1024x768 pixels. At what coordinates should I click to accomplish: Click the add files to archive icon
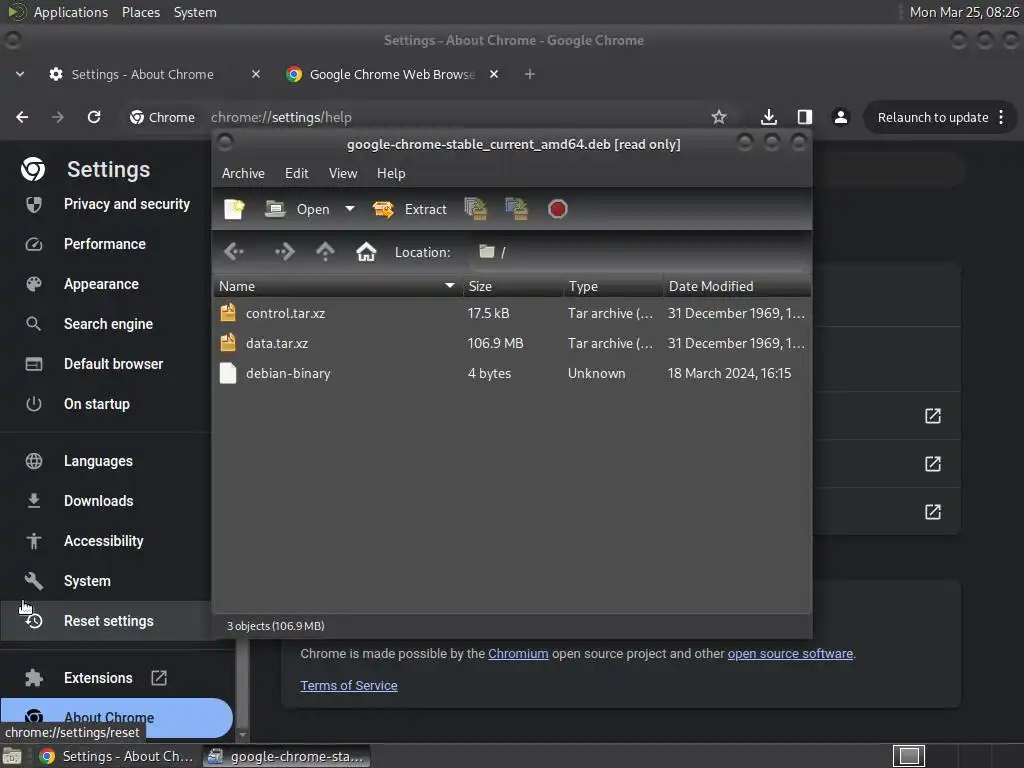tap(476, 209)
